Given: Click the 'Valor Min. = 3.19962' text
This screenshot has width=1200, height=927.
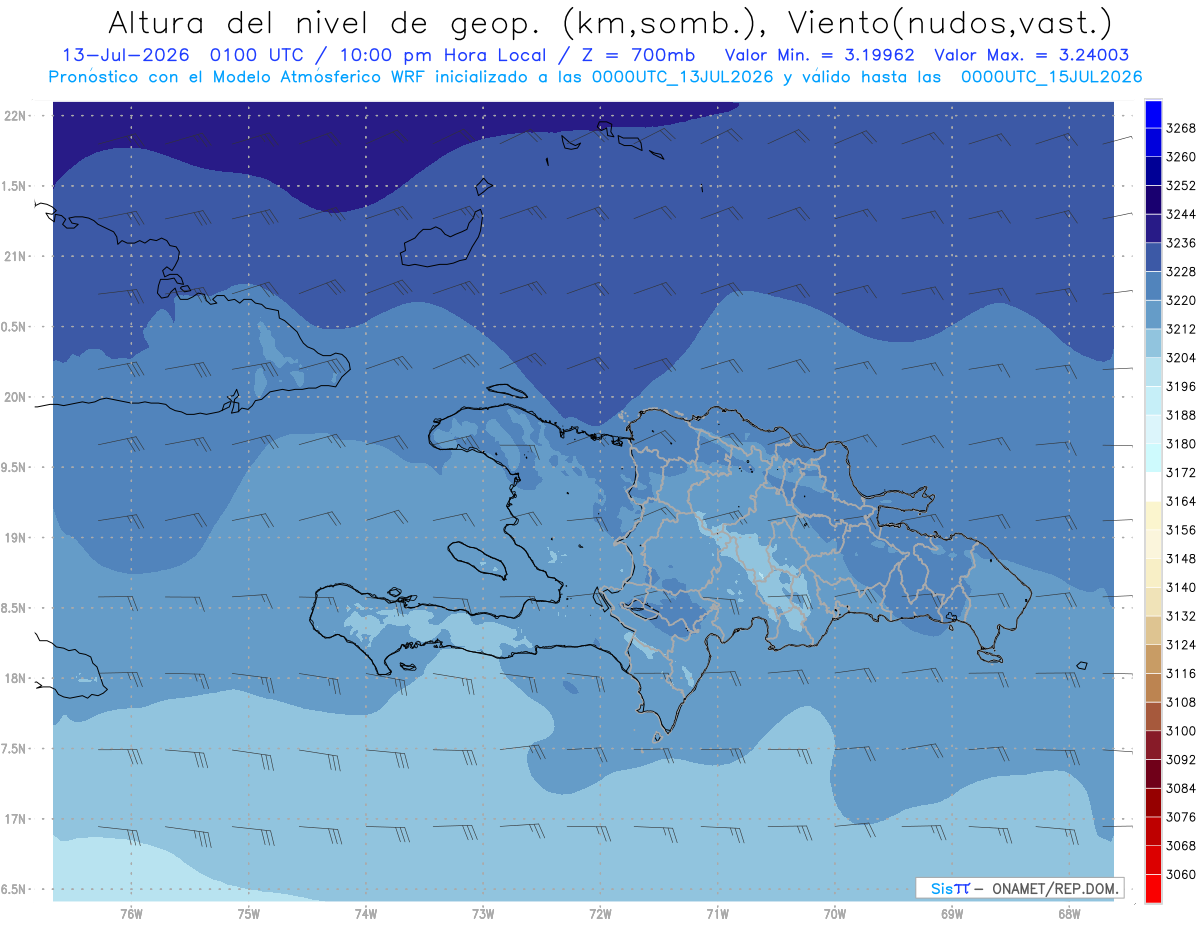Looking at the screenshot, I should click(820, 55).
